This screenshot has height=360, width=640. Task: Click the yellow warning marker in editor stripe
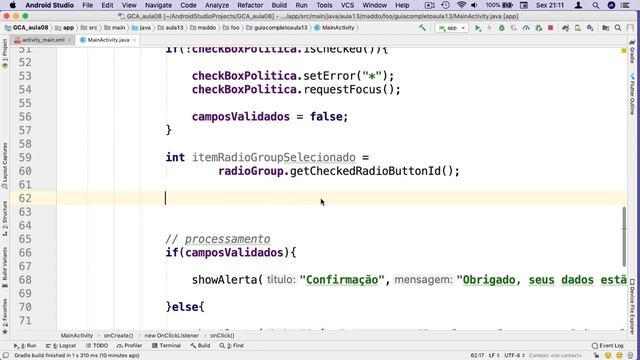(624, 51)
